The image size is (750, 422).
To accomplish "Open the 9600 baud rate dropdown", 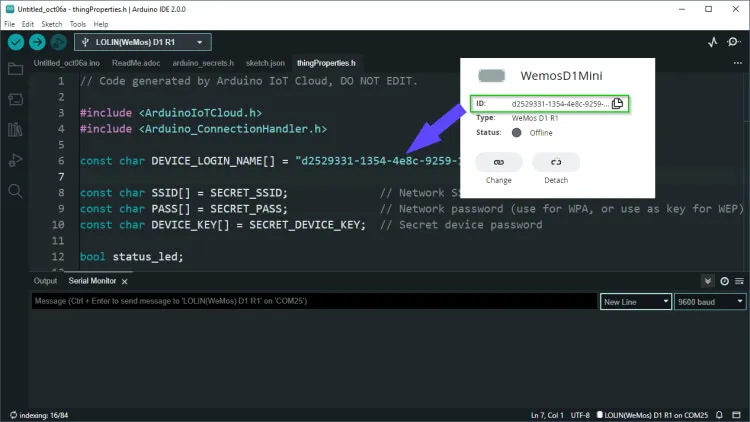I will (x=710, y=301).
